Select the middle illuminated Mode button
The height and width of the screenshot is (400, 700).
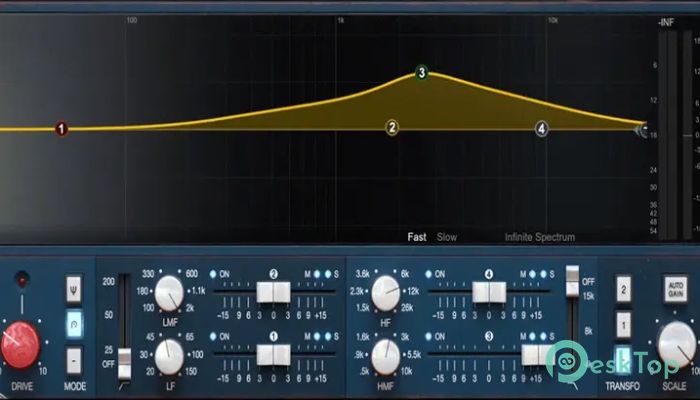click(74, 322)
